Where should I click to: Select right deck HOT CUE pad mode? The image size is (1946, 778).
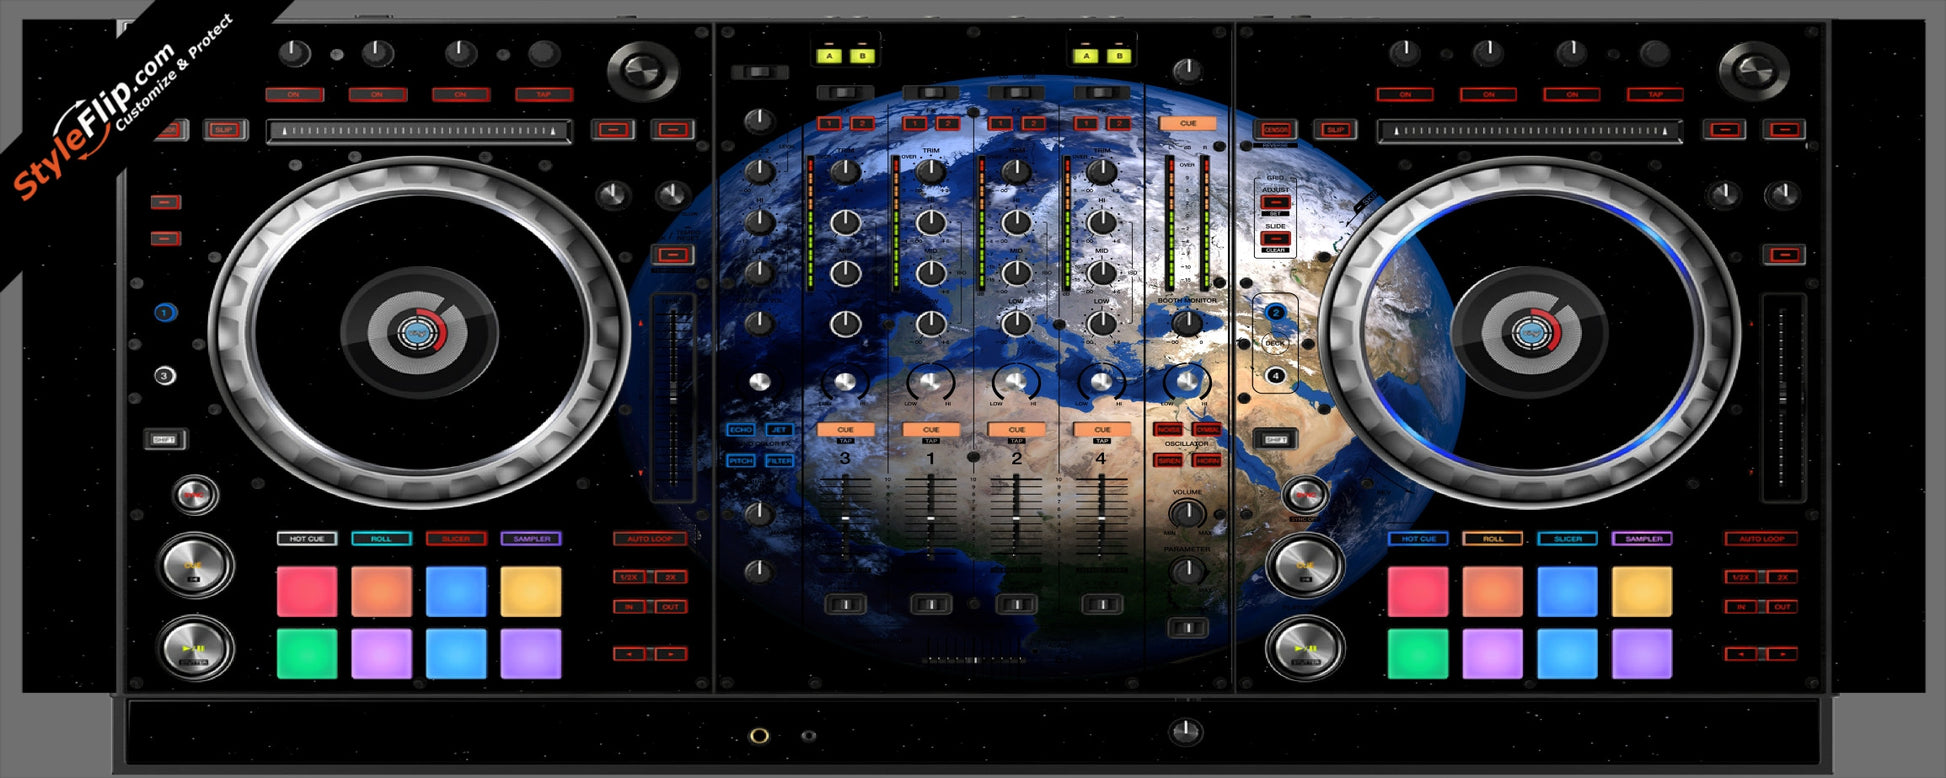pyautogui.click(x=1418, y=539)
